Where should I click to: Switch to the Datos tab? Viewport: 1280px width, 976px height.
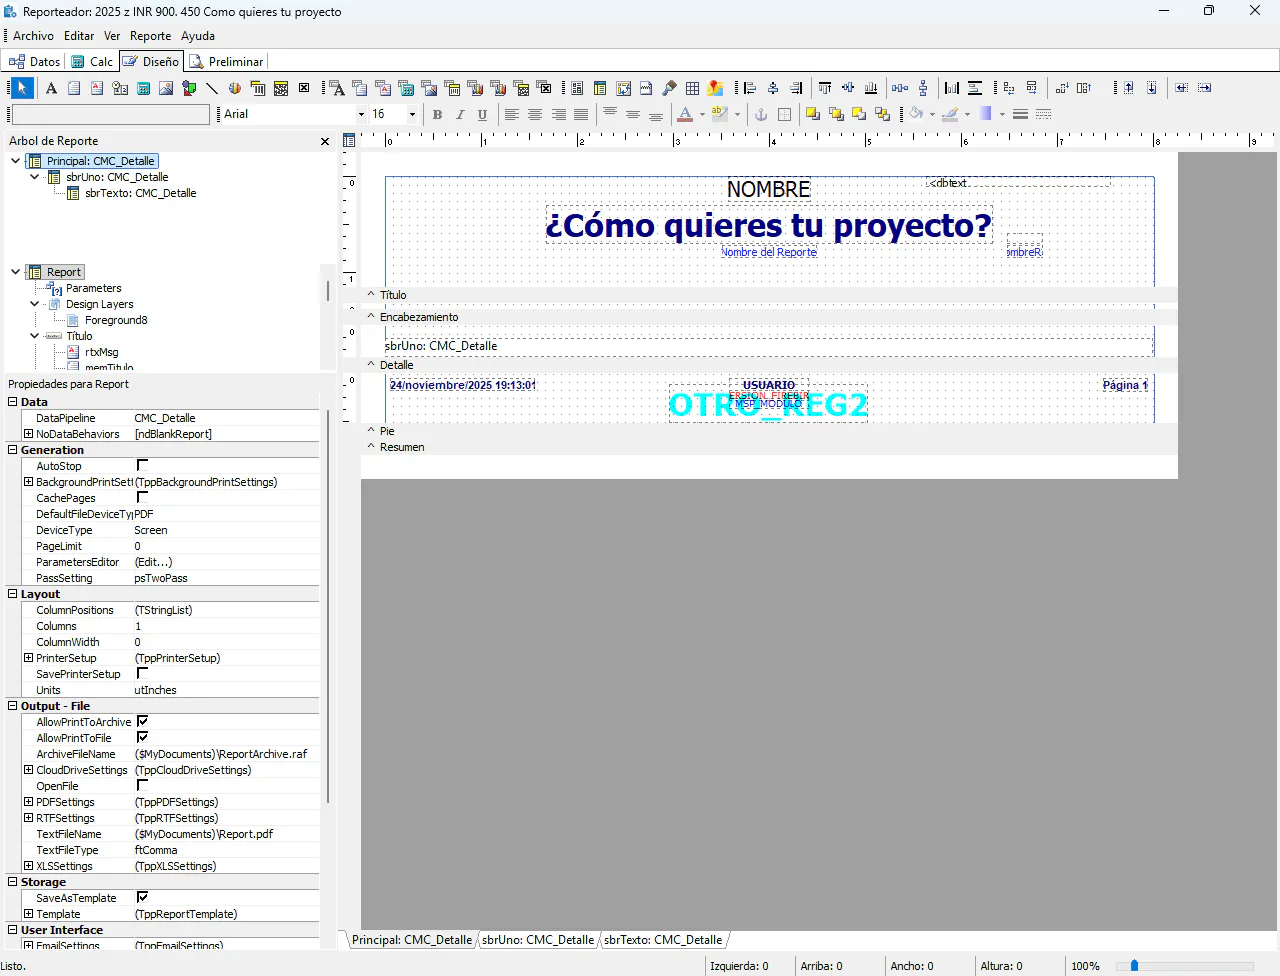(35, 62)
